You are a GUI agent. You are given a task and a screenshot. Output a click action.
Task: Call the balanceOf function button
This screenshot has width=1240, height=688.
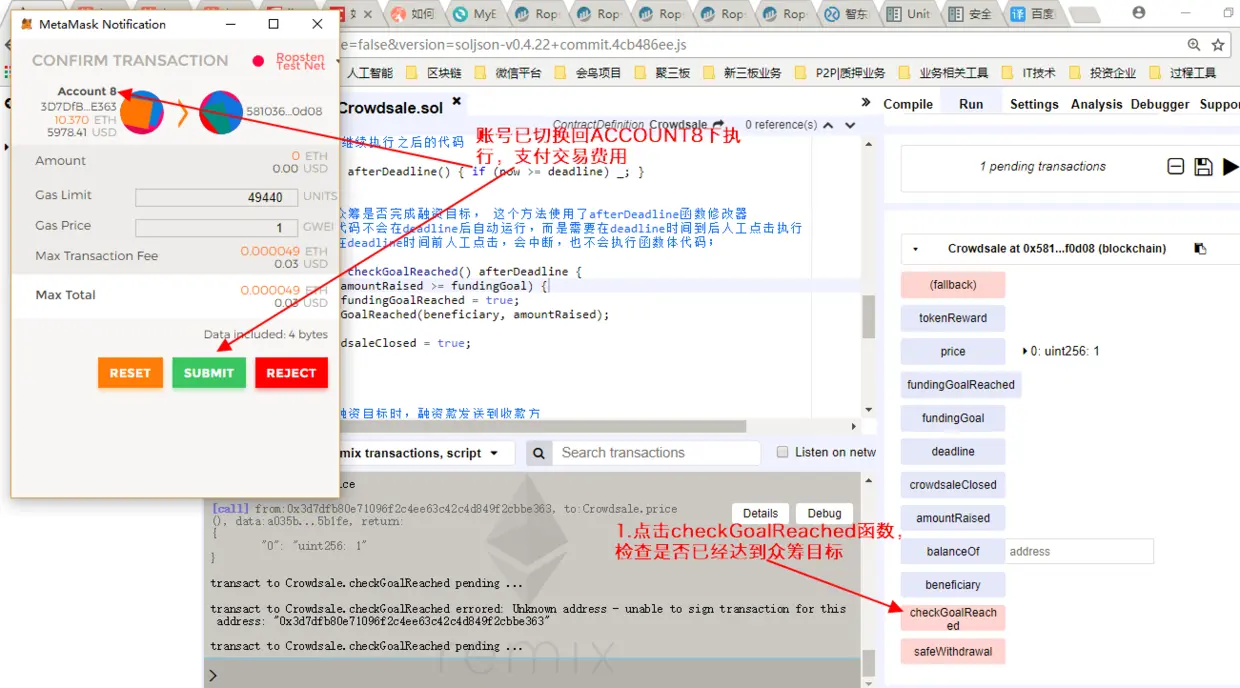[953, 551]
